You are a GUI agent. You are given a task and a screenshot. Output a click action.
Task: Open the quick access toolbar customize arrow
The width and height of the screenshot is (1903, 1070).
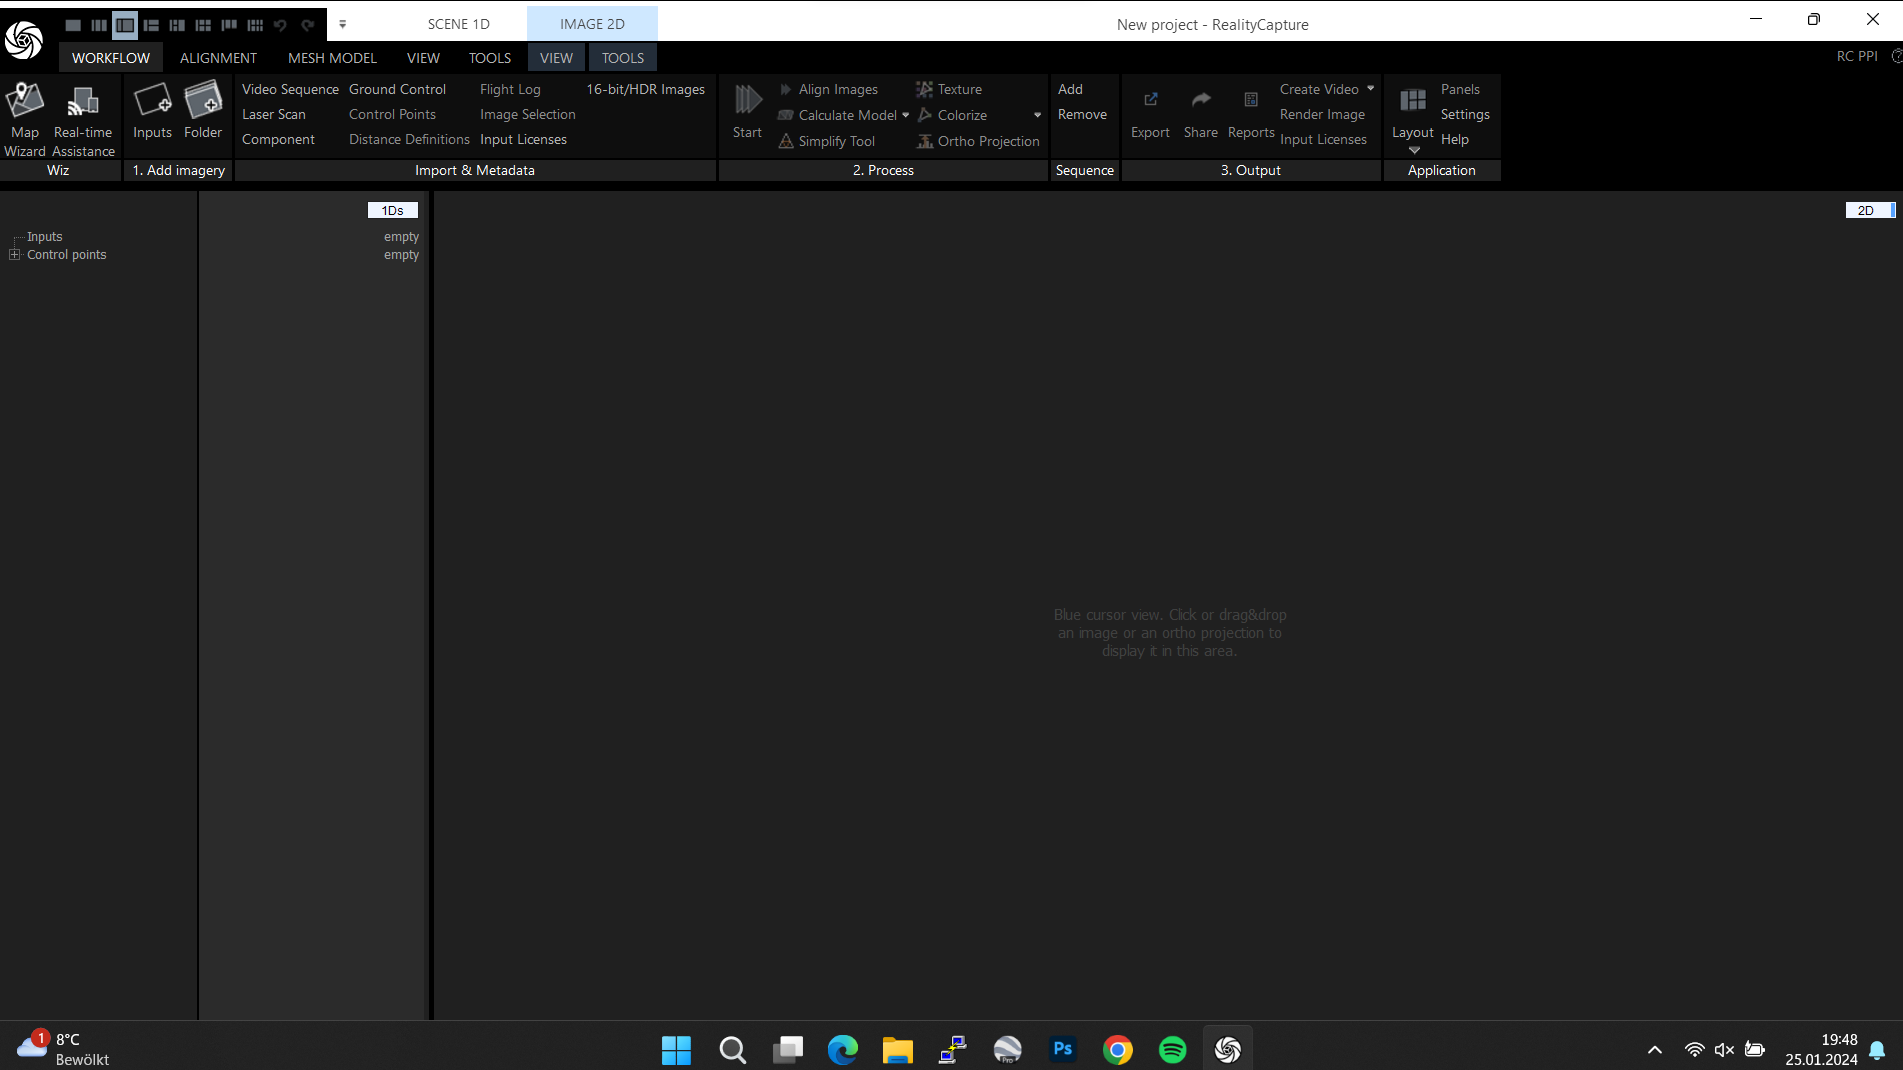[x=342, y=24]
